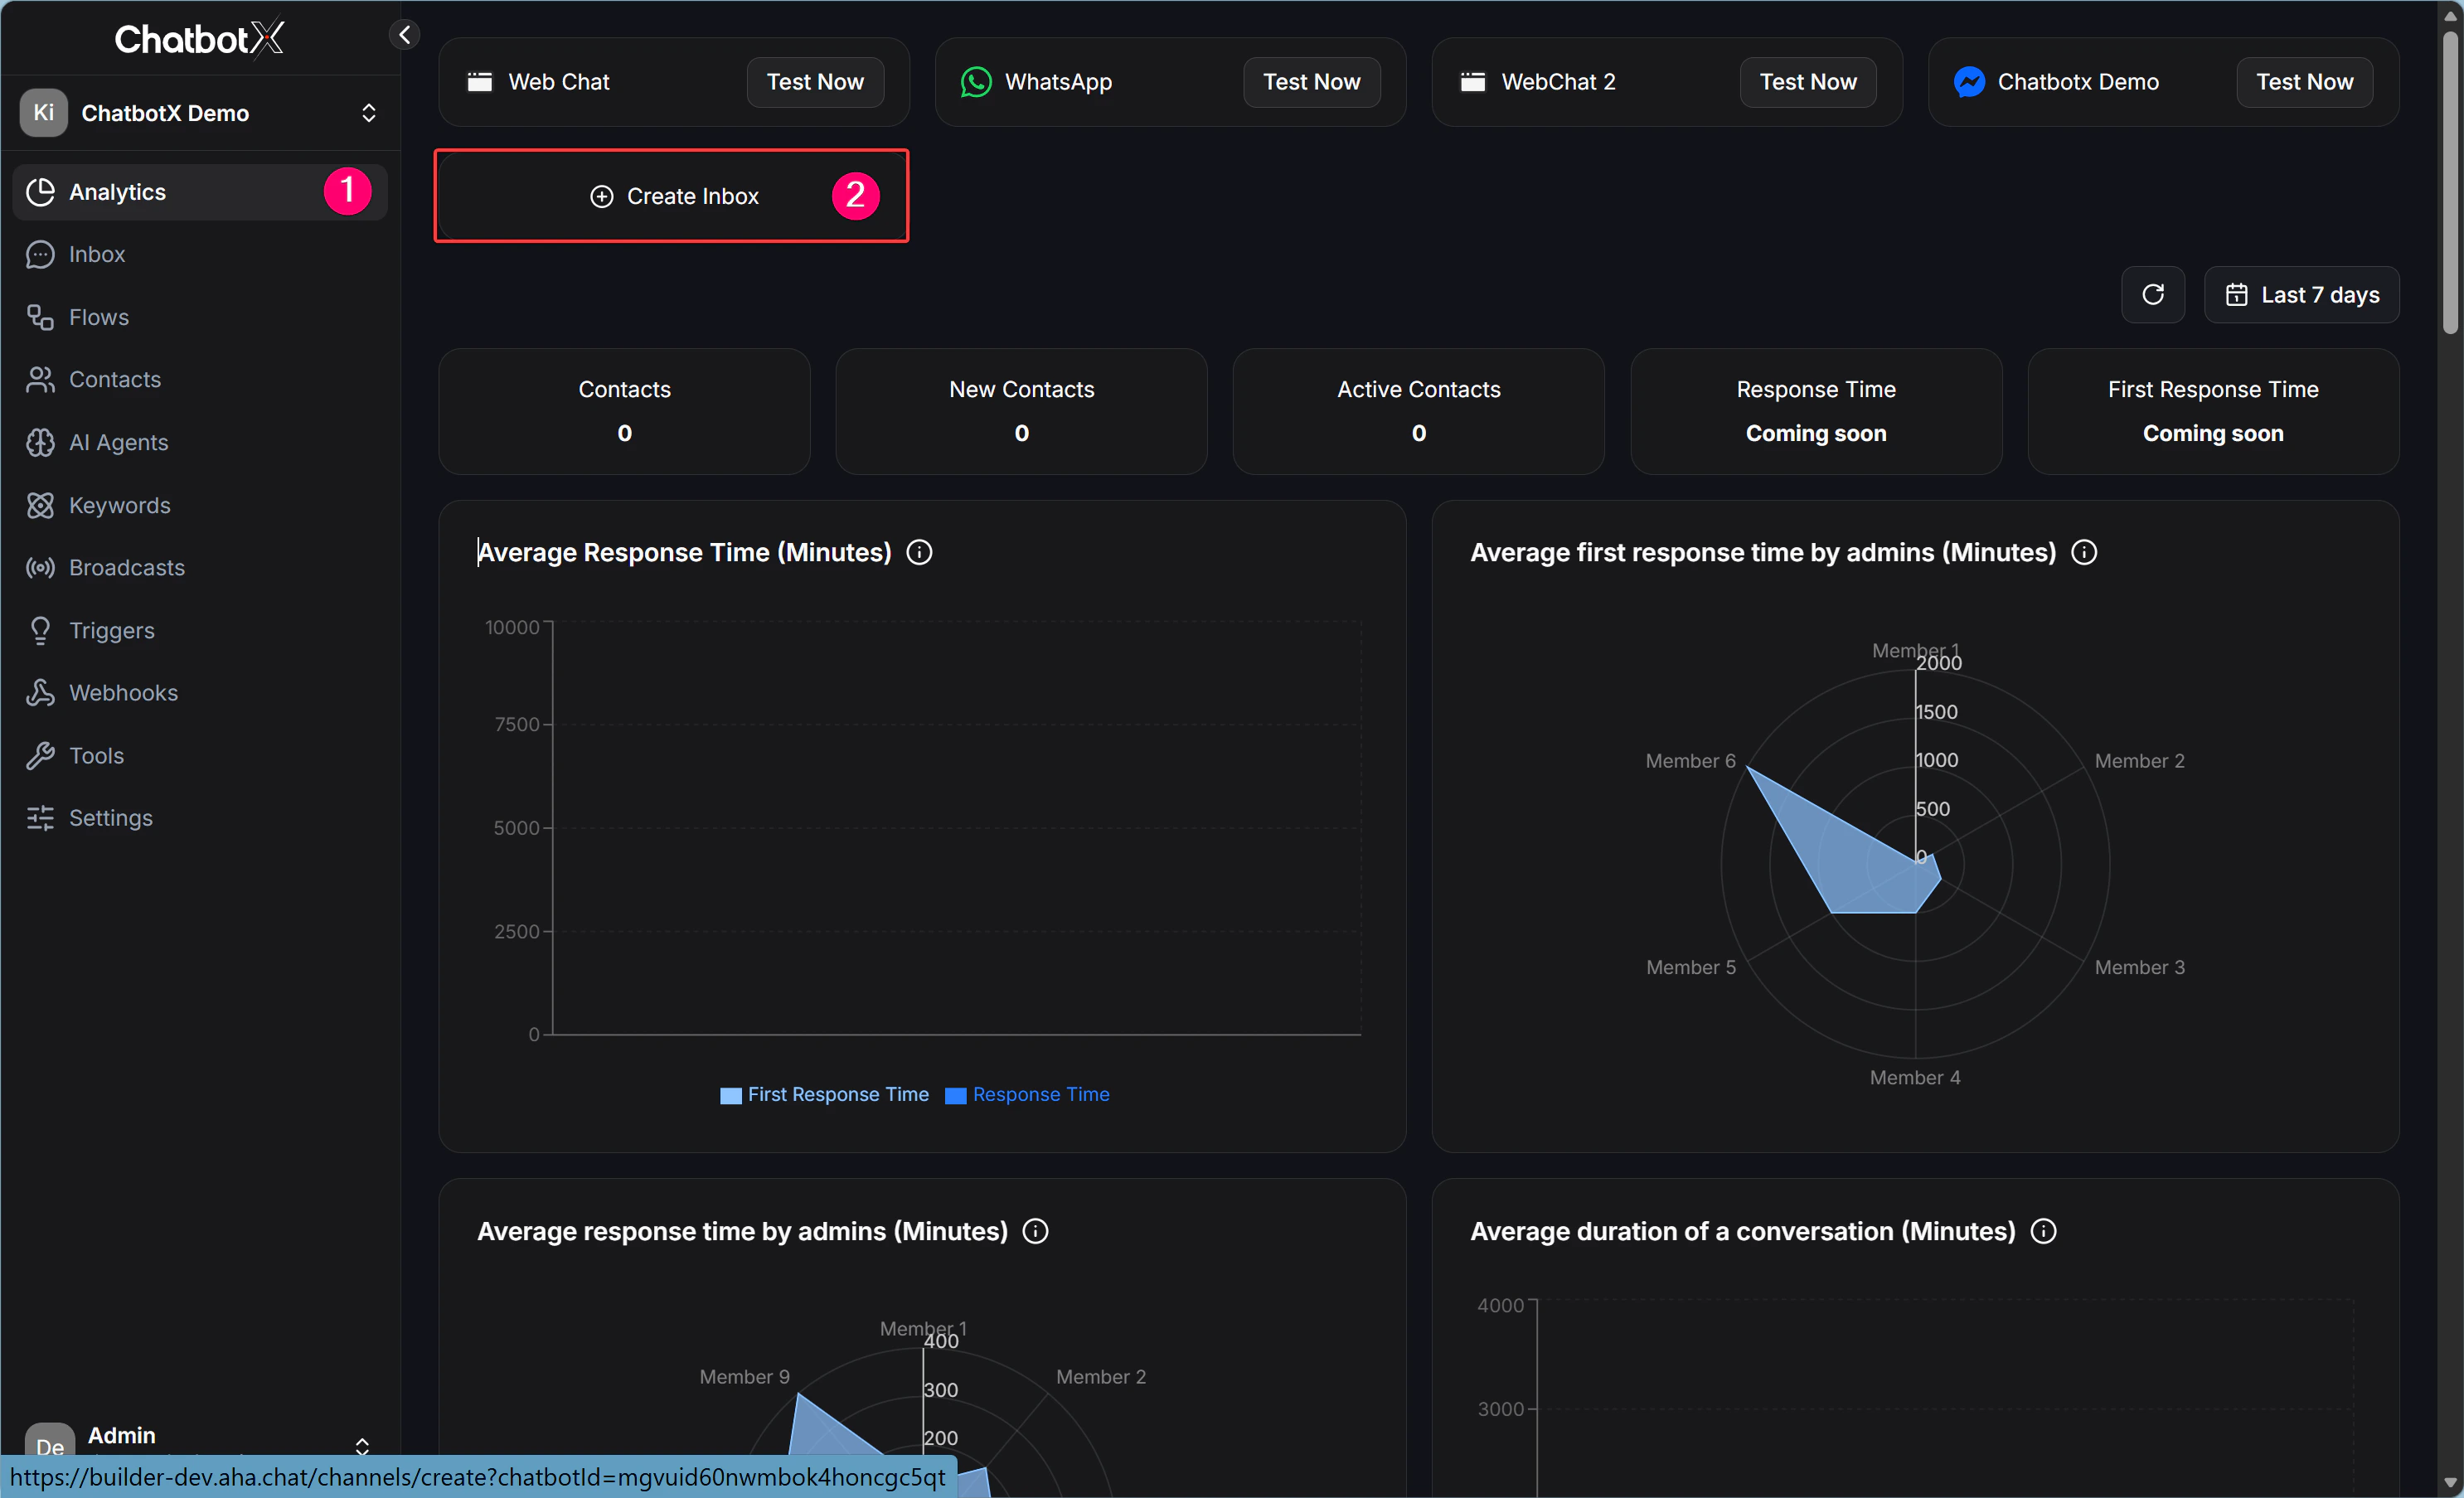The image size is (2464, 1498).
Task: Go to the Inbox section
Action: click(x=199, y=254)
